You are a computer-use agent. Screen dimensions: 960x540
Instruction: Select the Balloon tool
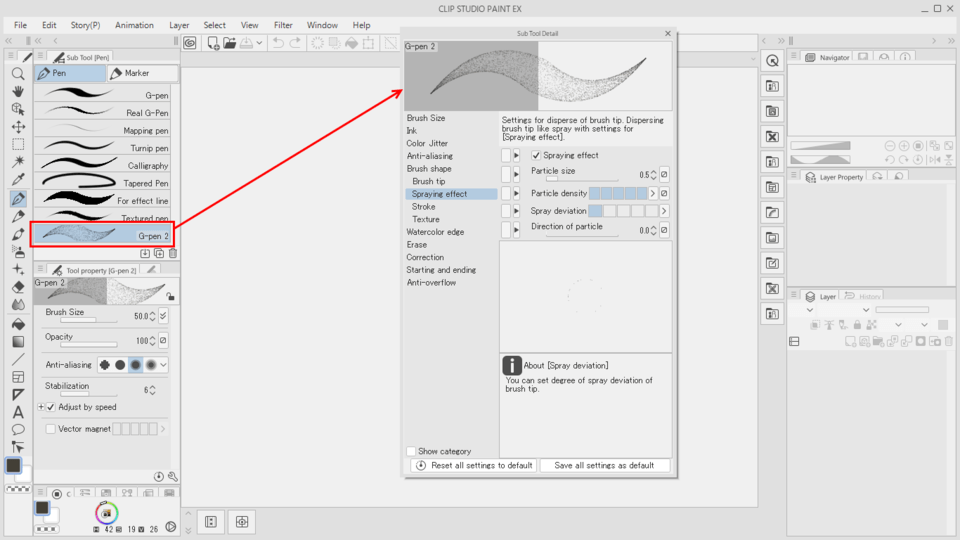point(18,429)
